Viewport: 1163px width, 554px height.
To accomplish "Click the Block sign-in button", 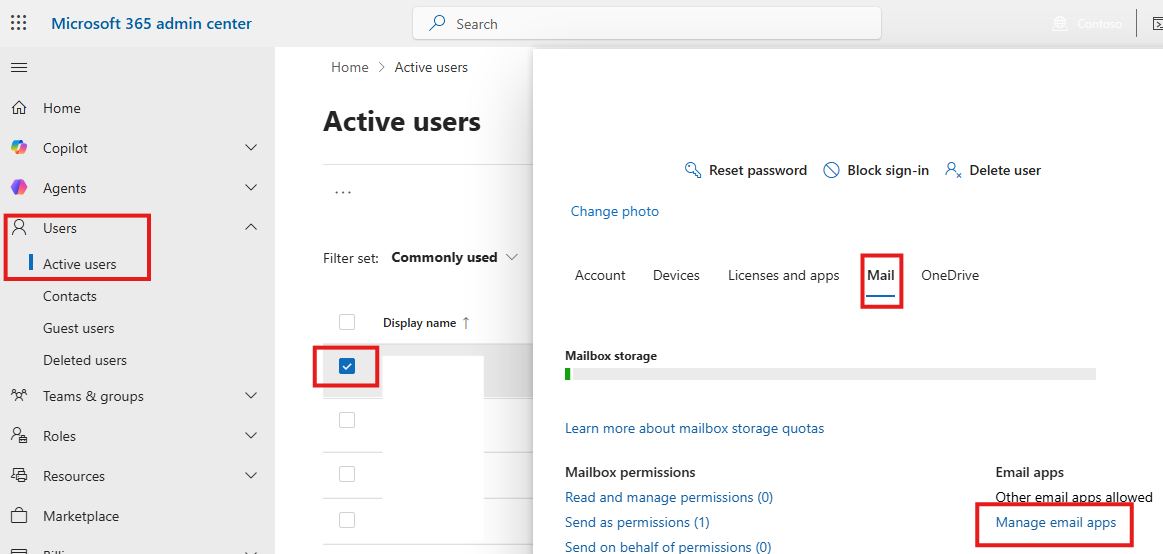I will pyautogui.click(x=876, y=171).
